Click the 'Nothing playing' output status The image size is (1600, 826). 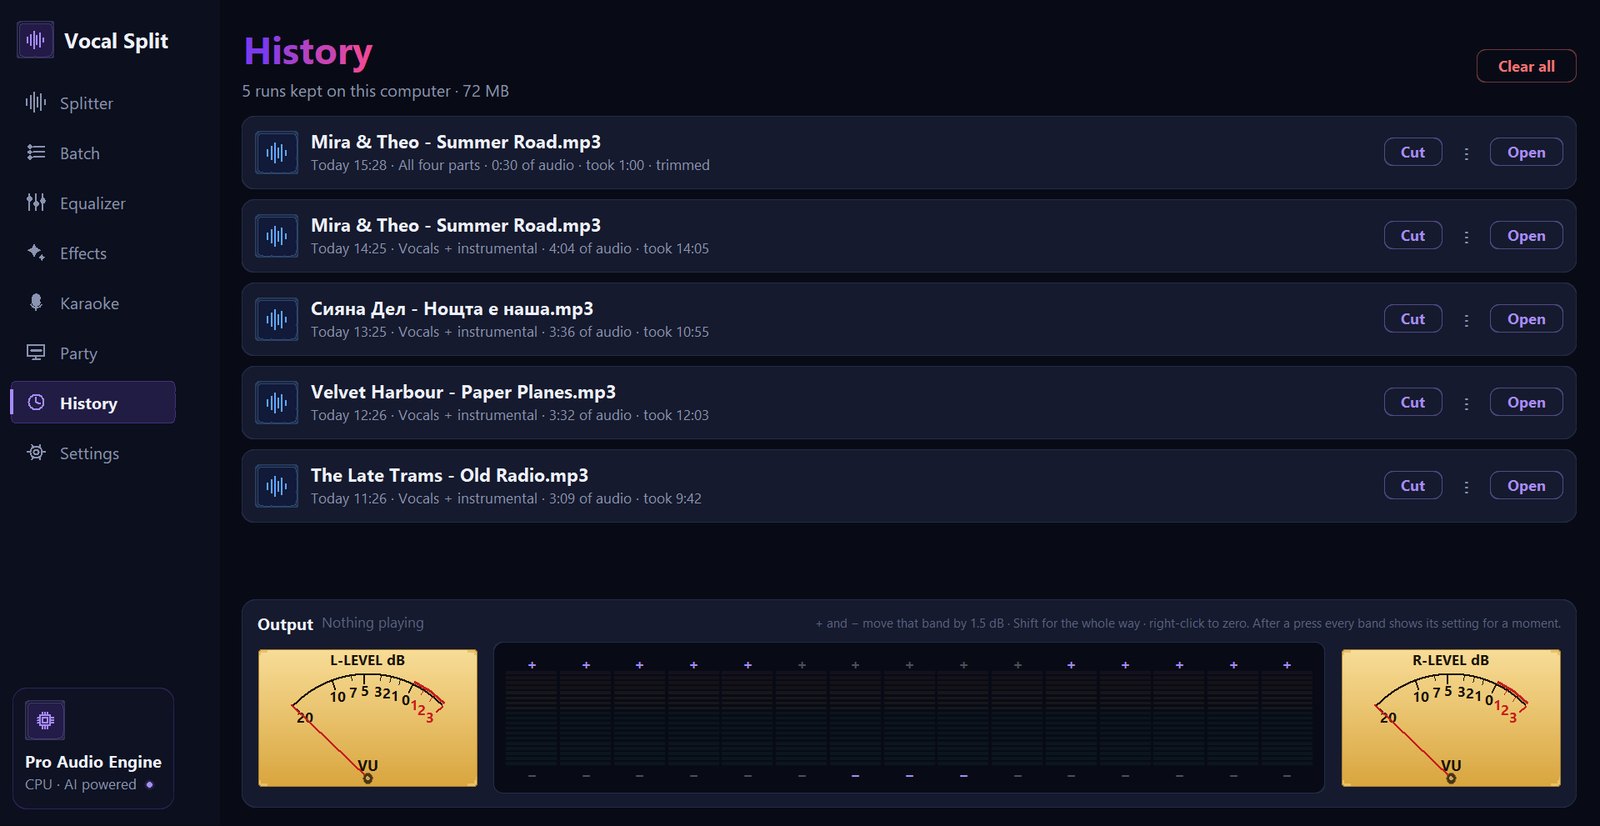[373, 622]
